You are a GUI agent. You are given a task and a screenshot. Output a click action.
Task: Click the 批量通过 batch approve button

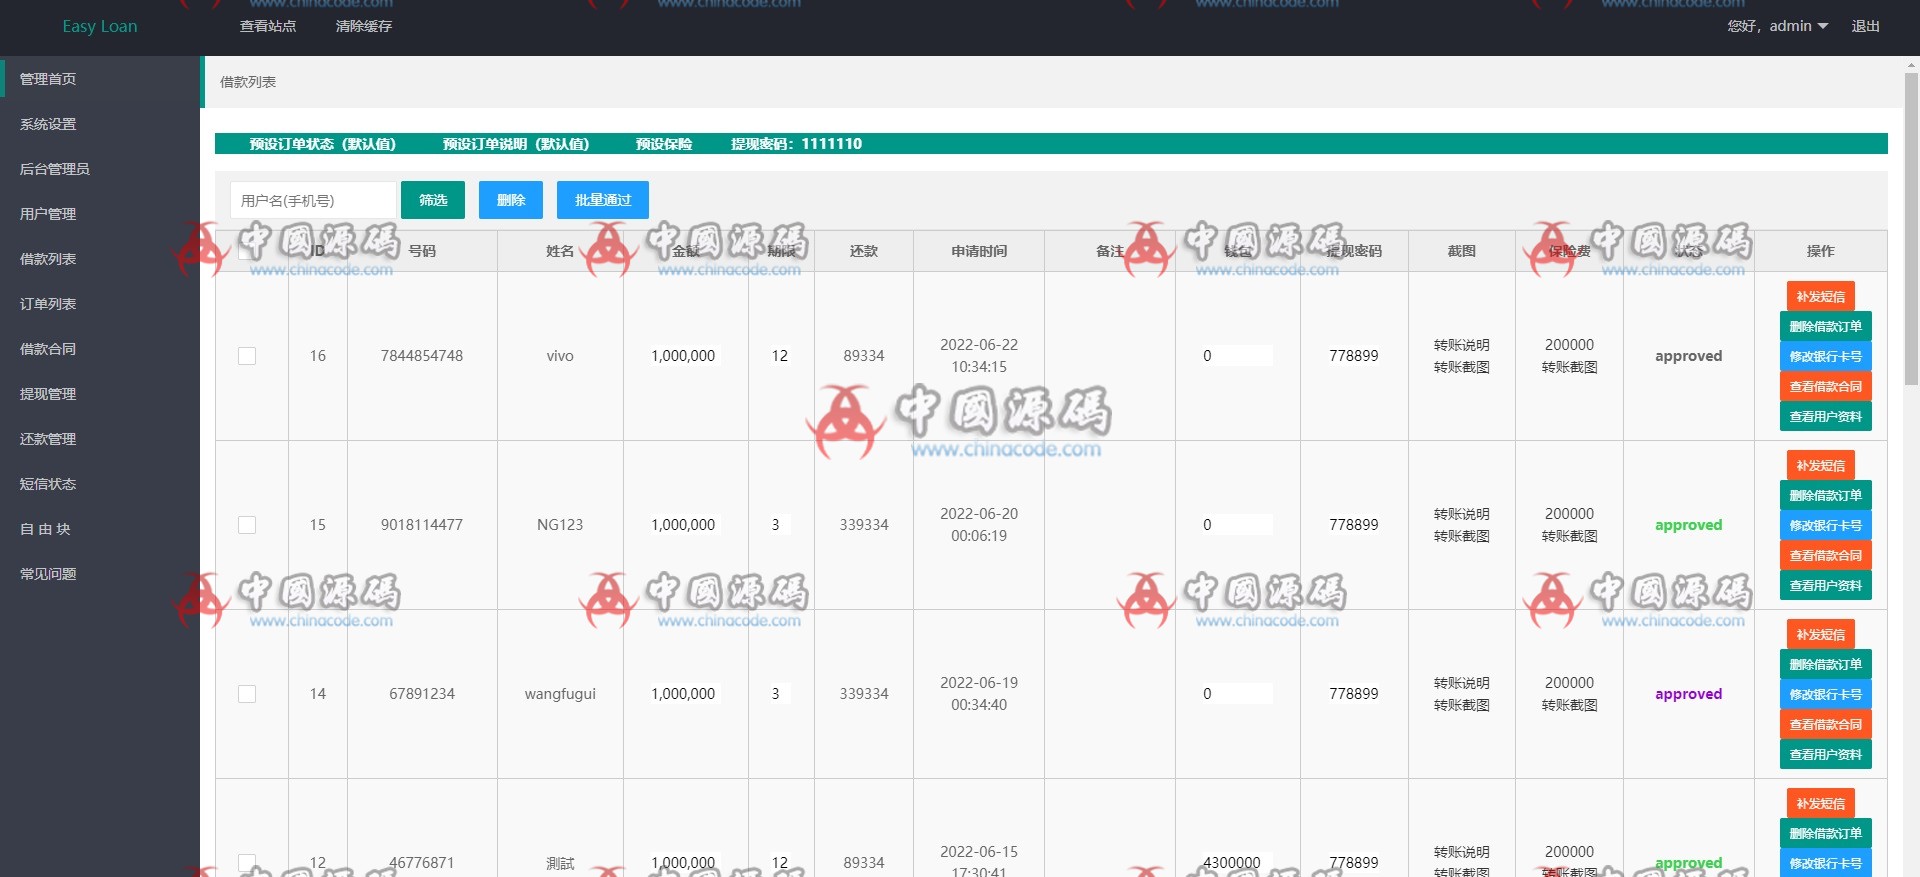coord(602,200)
